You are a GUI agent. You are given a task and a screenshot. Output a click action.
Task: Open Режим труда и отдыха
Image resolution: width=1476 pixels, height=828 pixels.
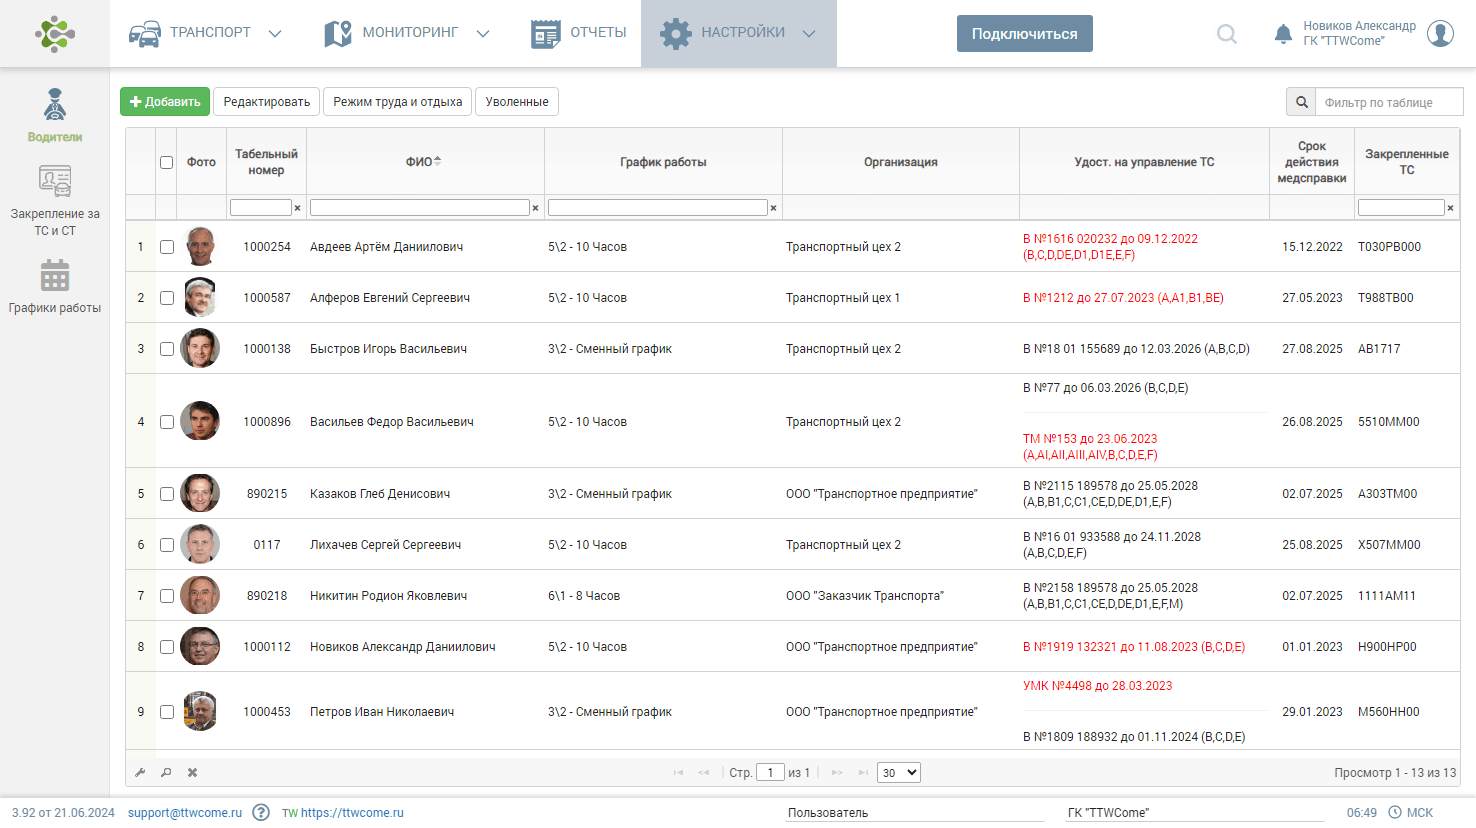tap(398, 102)
